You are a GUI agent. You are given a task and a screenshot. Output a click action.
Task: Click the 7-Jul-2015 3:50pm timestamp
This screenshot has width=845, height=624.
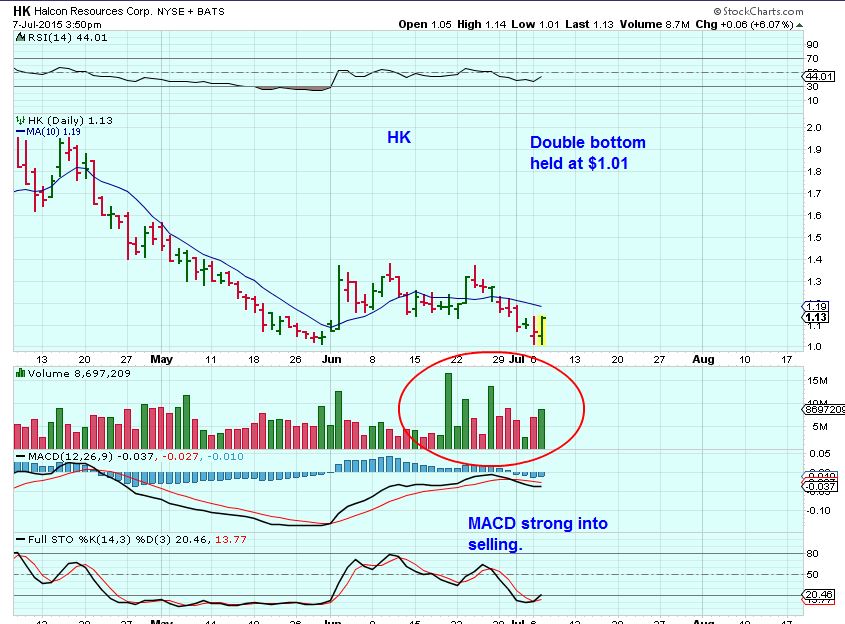click(57, 25)
